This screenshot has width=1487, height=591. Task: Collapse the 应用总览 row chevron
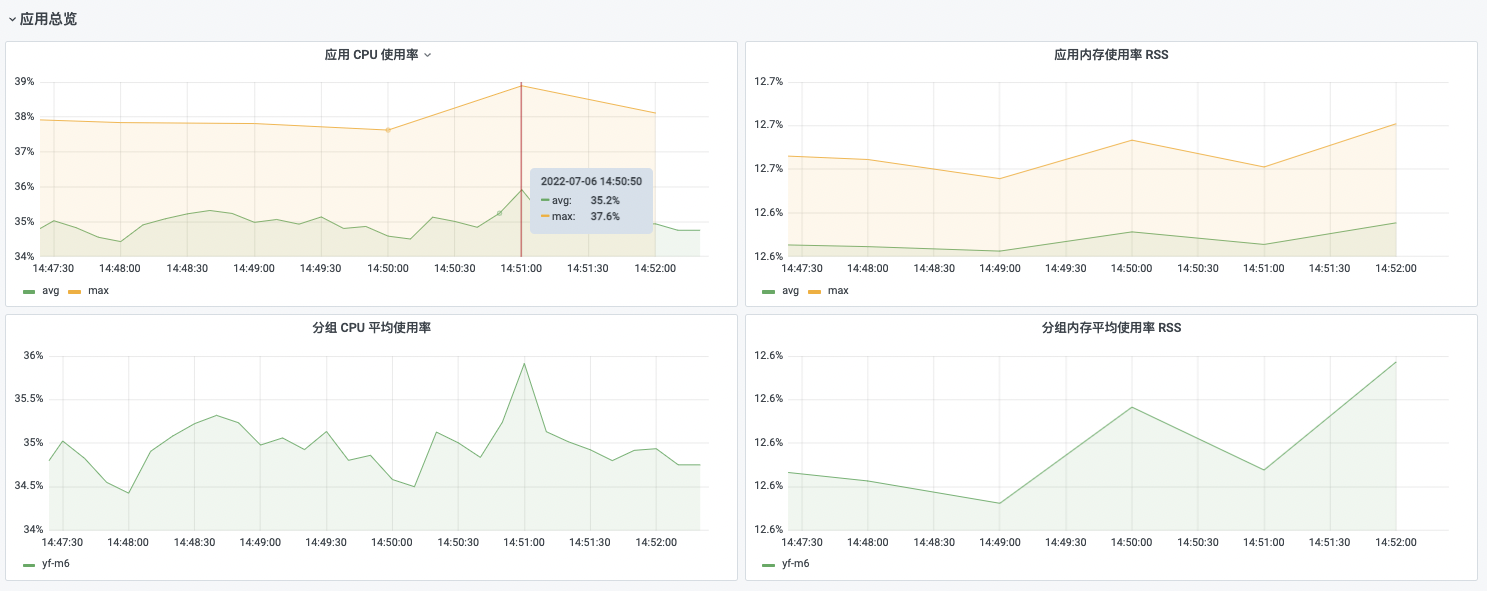pos(12,19)
